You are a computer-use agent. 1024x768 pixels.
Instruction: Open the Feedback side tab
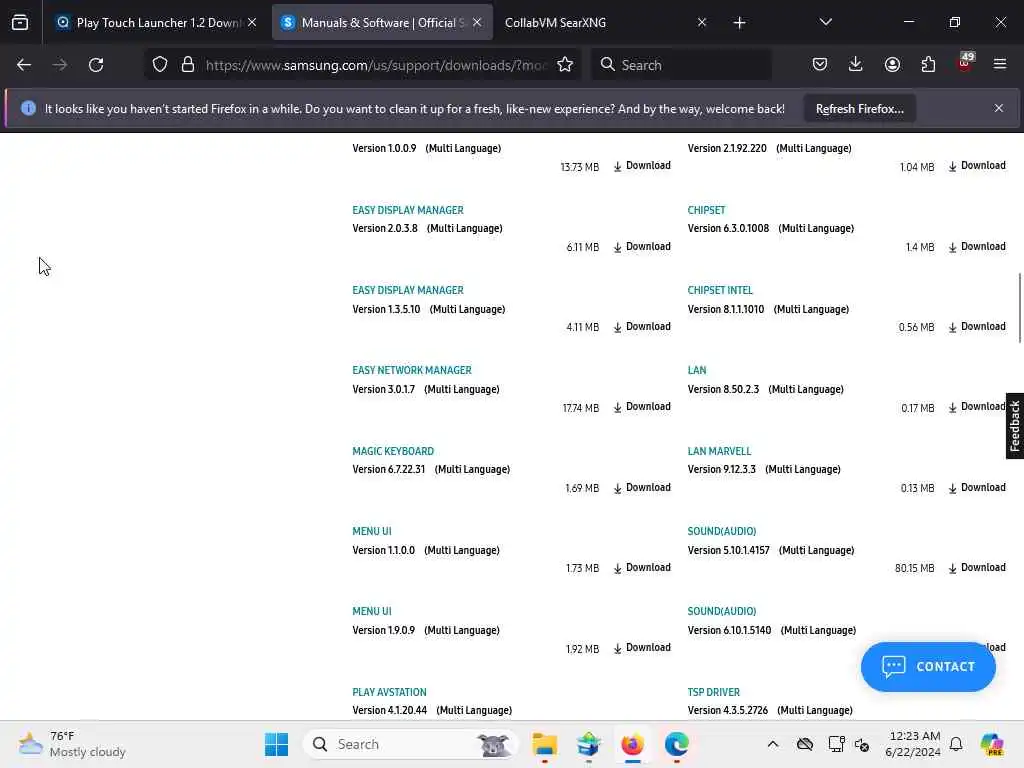click(x=1014, y=426)
